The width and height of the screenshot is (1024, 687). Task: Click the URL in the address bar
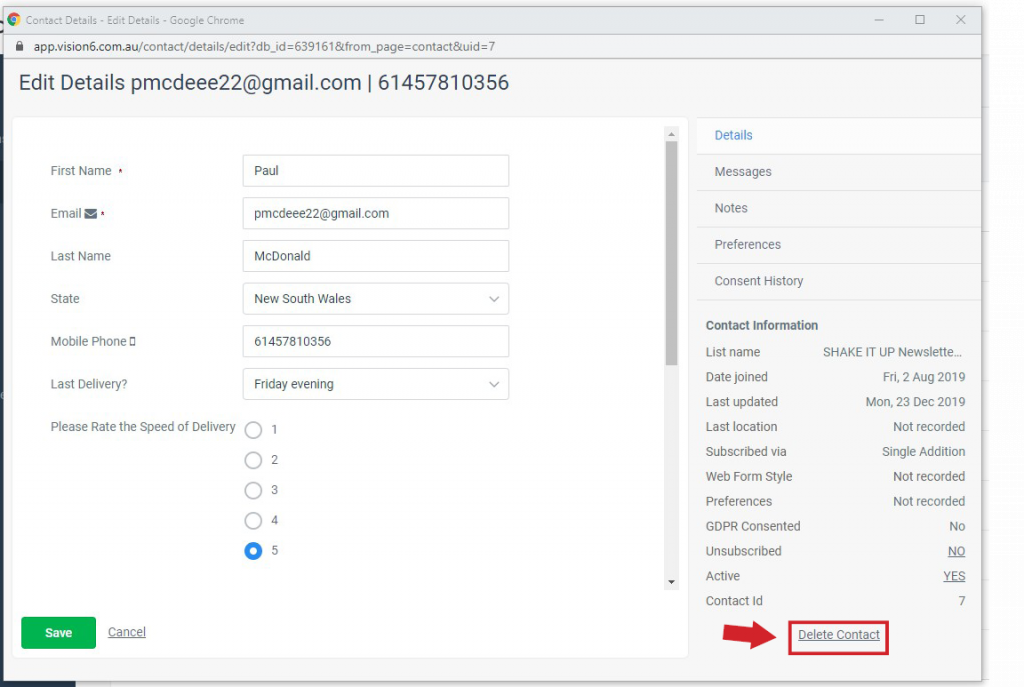(264, 46)
